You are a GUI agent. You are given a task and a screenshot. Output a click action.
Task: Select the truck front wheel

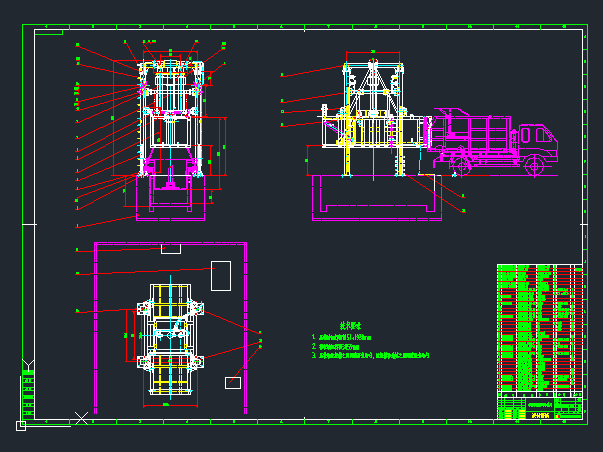pyautogui.click(x=535, y=166)
